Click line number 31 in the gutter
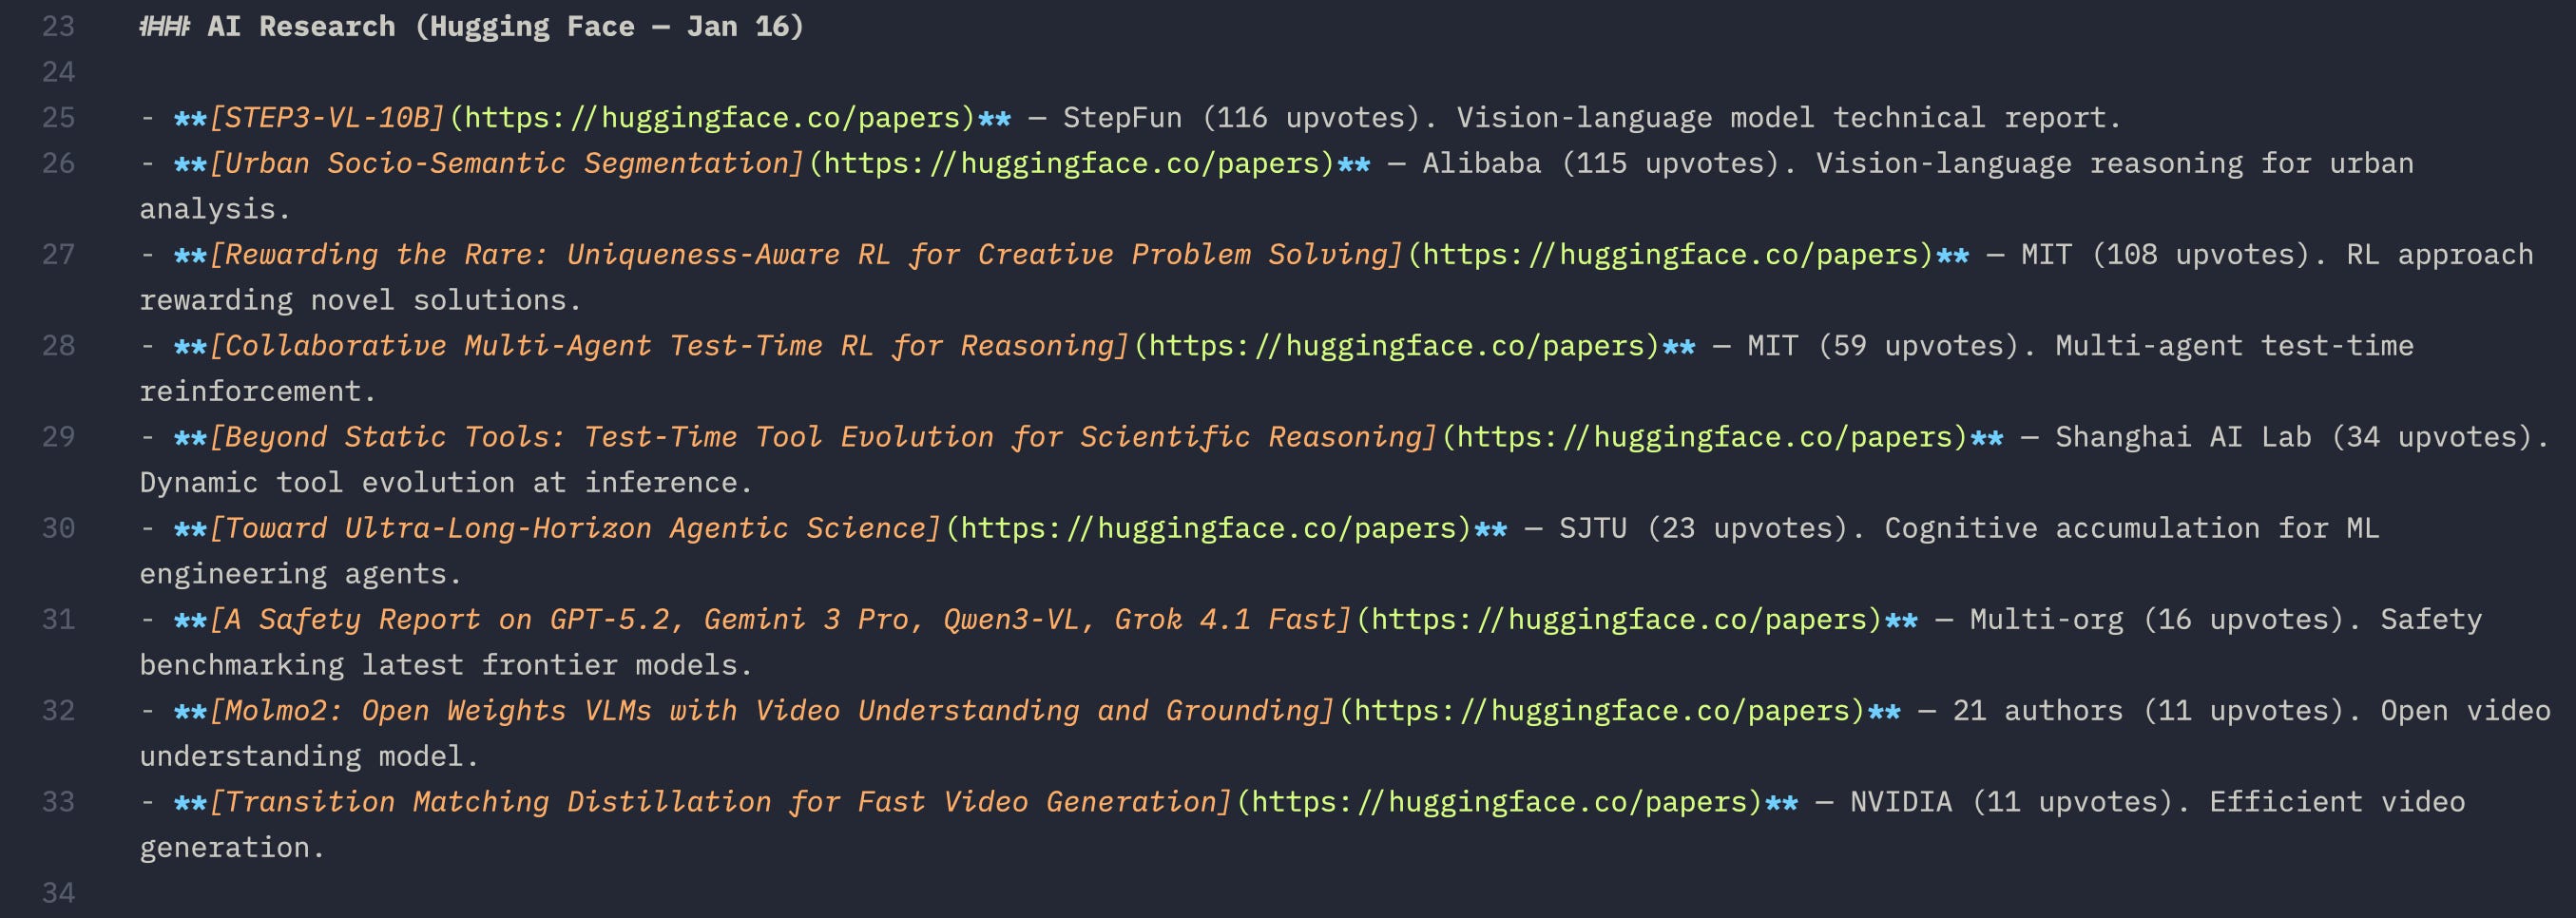 pyautogui.click(x=58, y=619)
